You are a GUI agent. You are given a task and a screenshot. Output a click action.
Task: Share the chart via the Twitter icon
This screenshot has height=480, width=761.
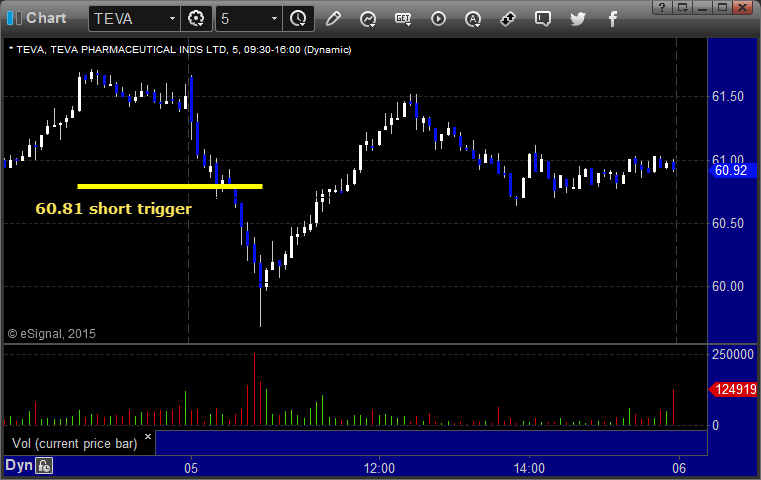[578, 19]
